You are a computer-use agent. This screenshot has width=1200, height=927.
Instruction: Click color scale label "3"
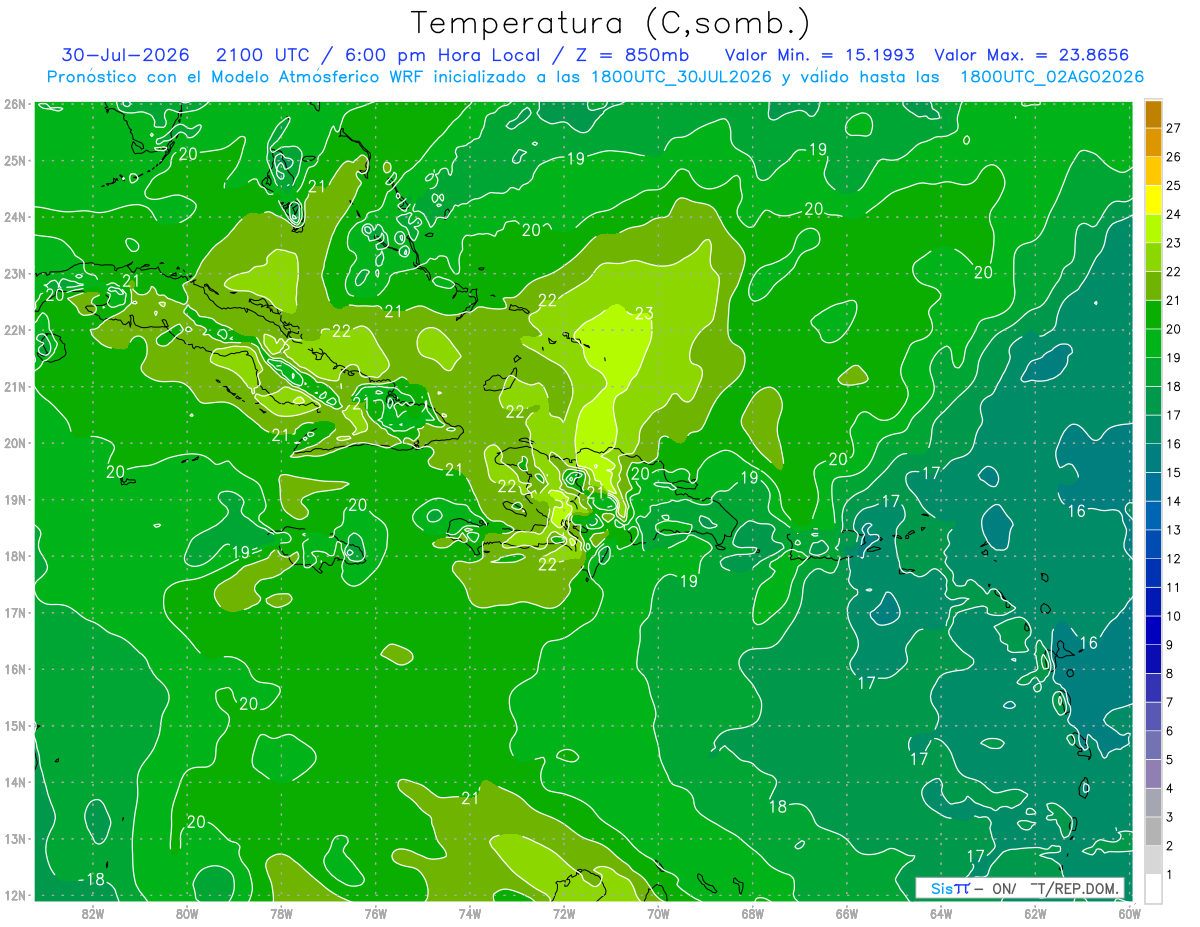pos(1170,817)
